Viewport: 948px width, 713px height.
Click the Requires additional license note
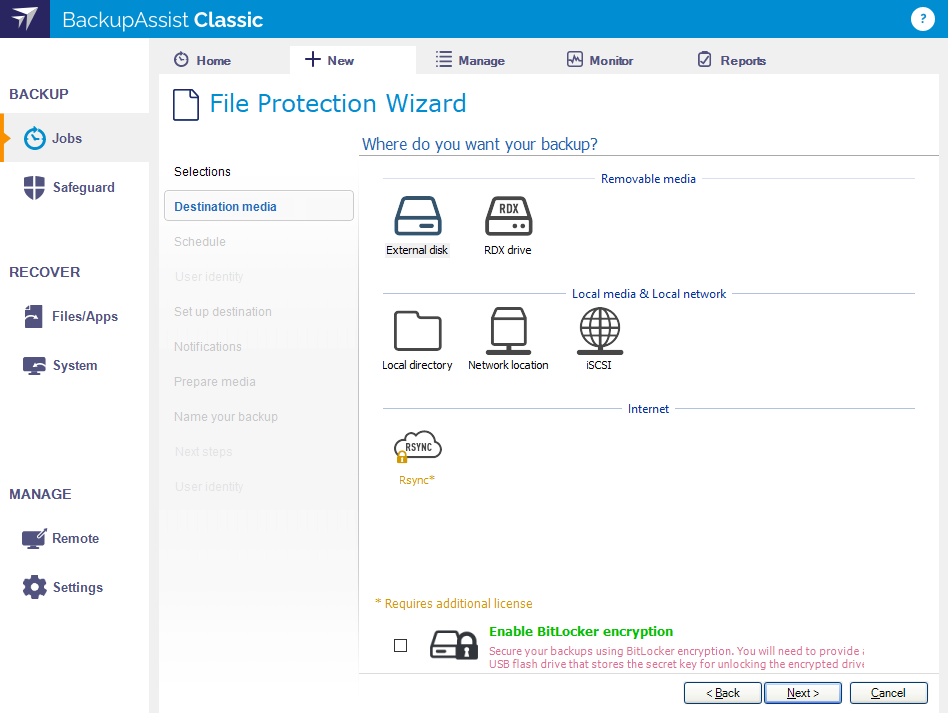453,604
